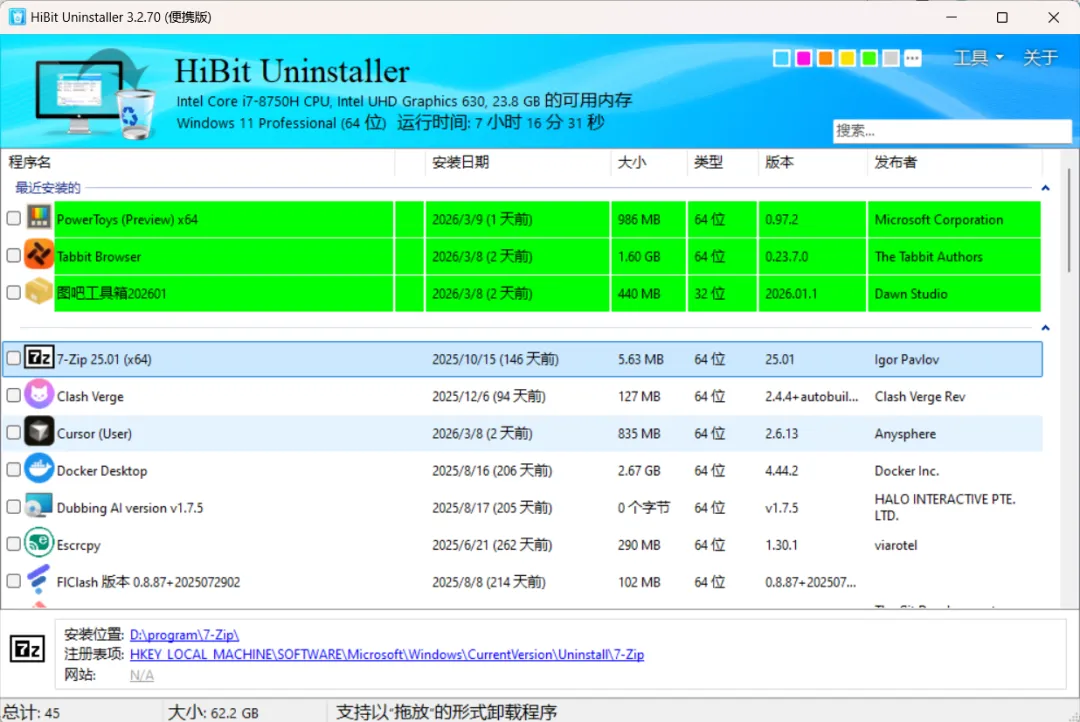Click the 7z icon in details pane
This screenshot has width=1080, height=722.
pyautogui.click(x=28, y=649)
